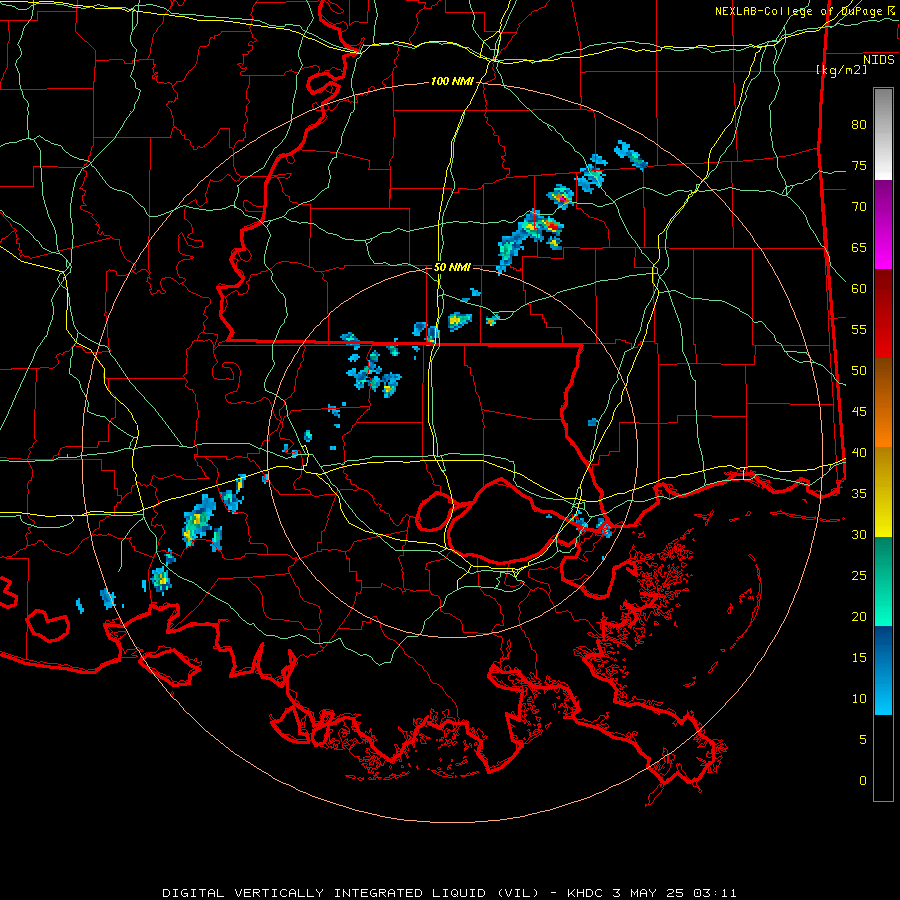Viewport: 900px width, 900px height.
Task: Click the "100 NMI" range ring label
Action: (x=452, y=82)
